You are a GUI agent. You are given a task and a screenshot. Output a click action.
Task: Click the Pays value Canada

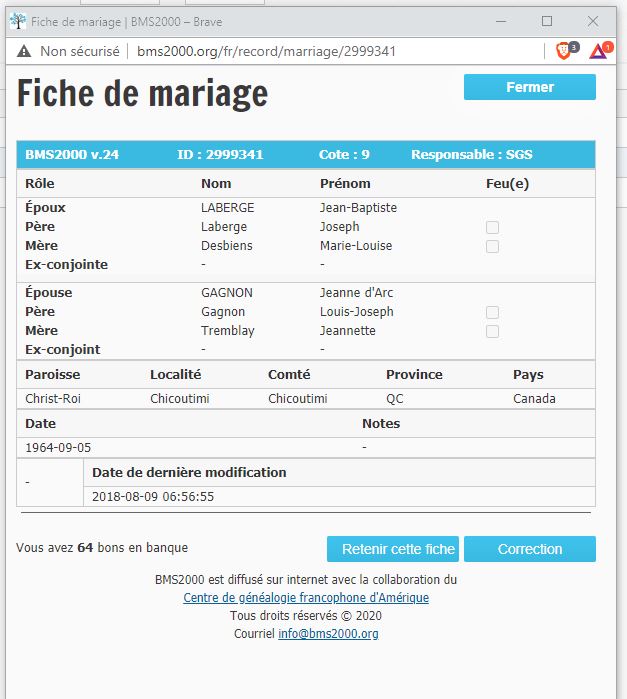534,399
